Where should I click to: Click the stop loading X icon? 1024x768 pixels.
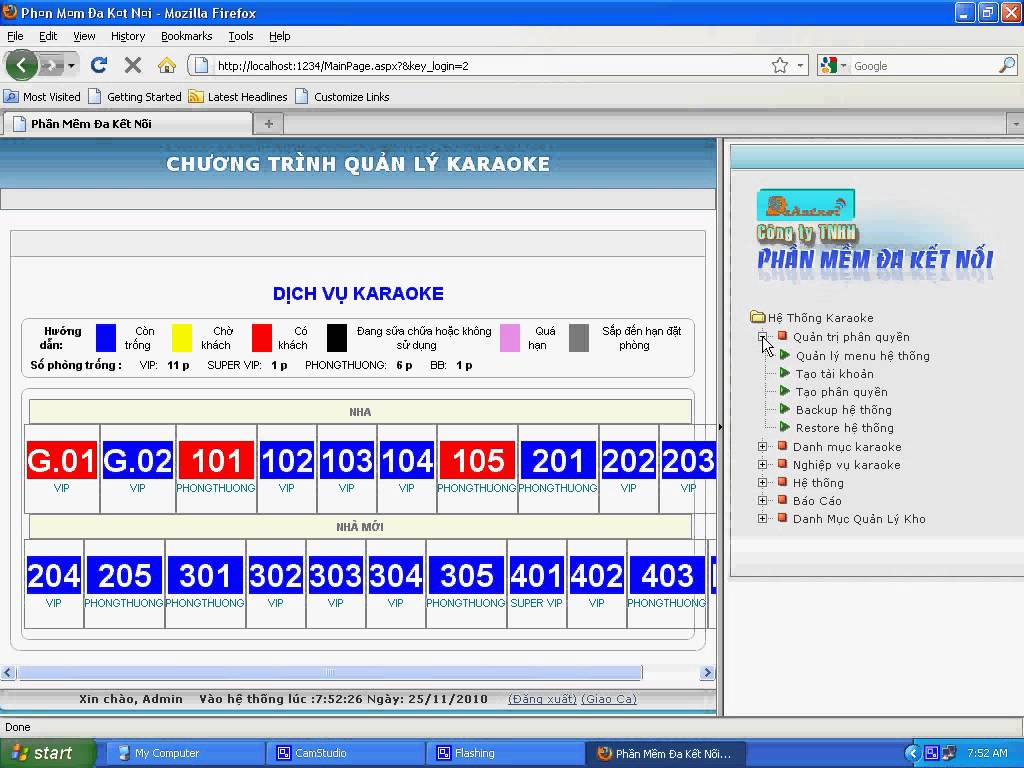[x=132, y=66]
